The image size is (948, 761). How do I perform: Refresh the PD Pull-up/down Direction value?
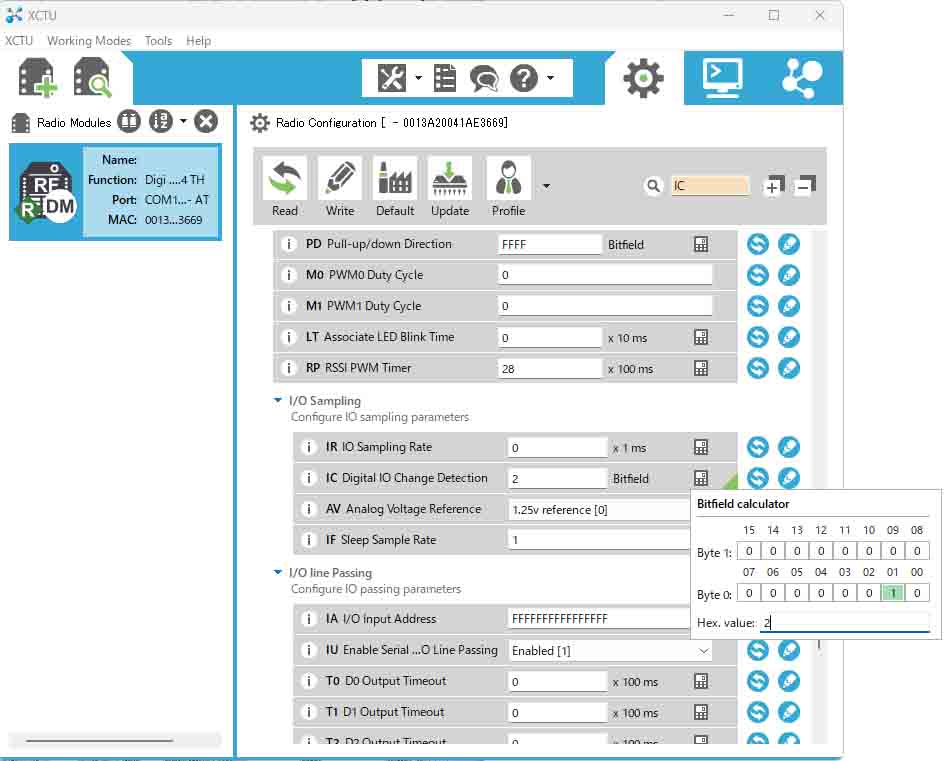[x=758, y=244]
